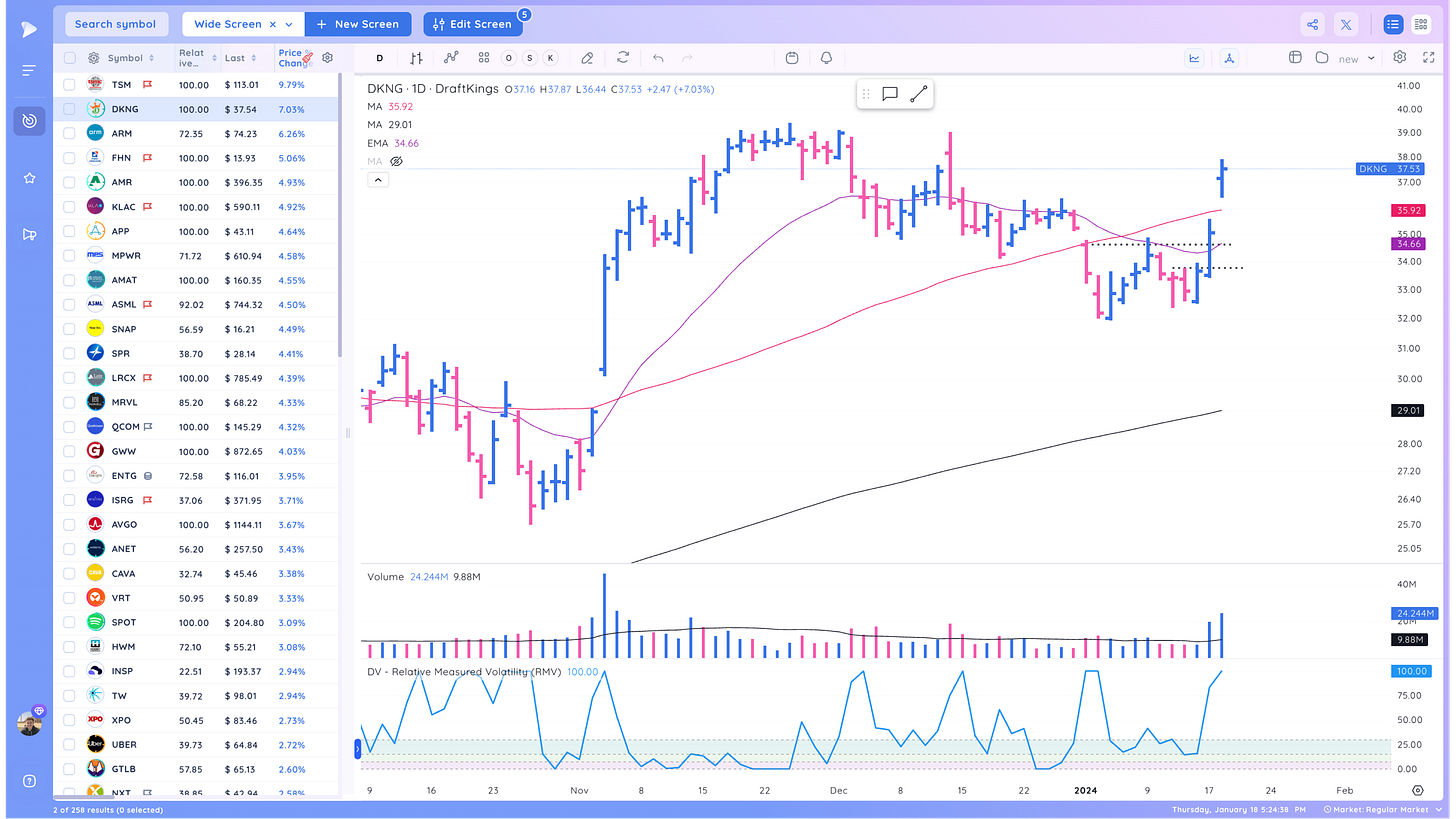Switch to the grid table layout icon
Image resolution: width=1456 pixels, height=819 pixels.
click(x=1421, y=25)
